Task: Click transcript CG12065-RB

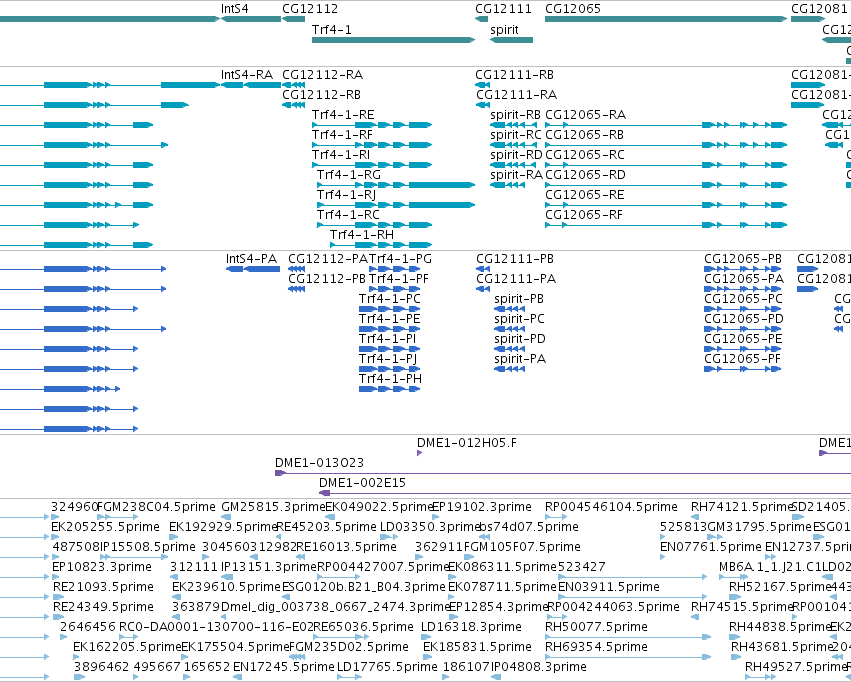Action: click(666, 145)
